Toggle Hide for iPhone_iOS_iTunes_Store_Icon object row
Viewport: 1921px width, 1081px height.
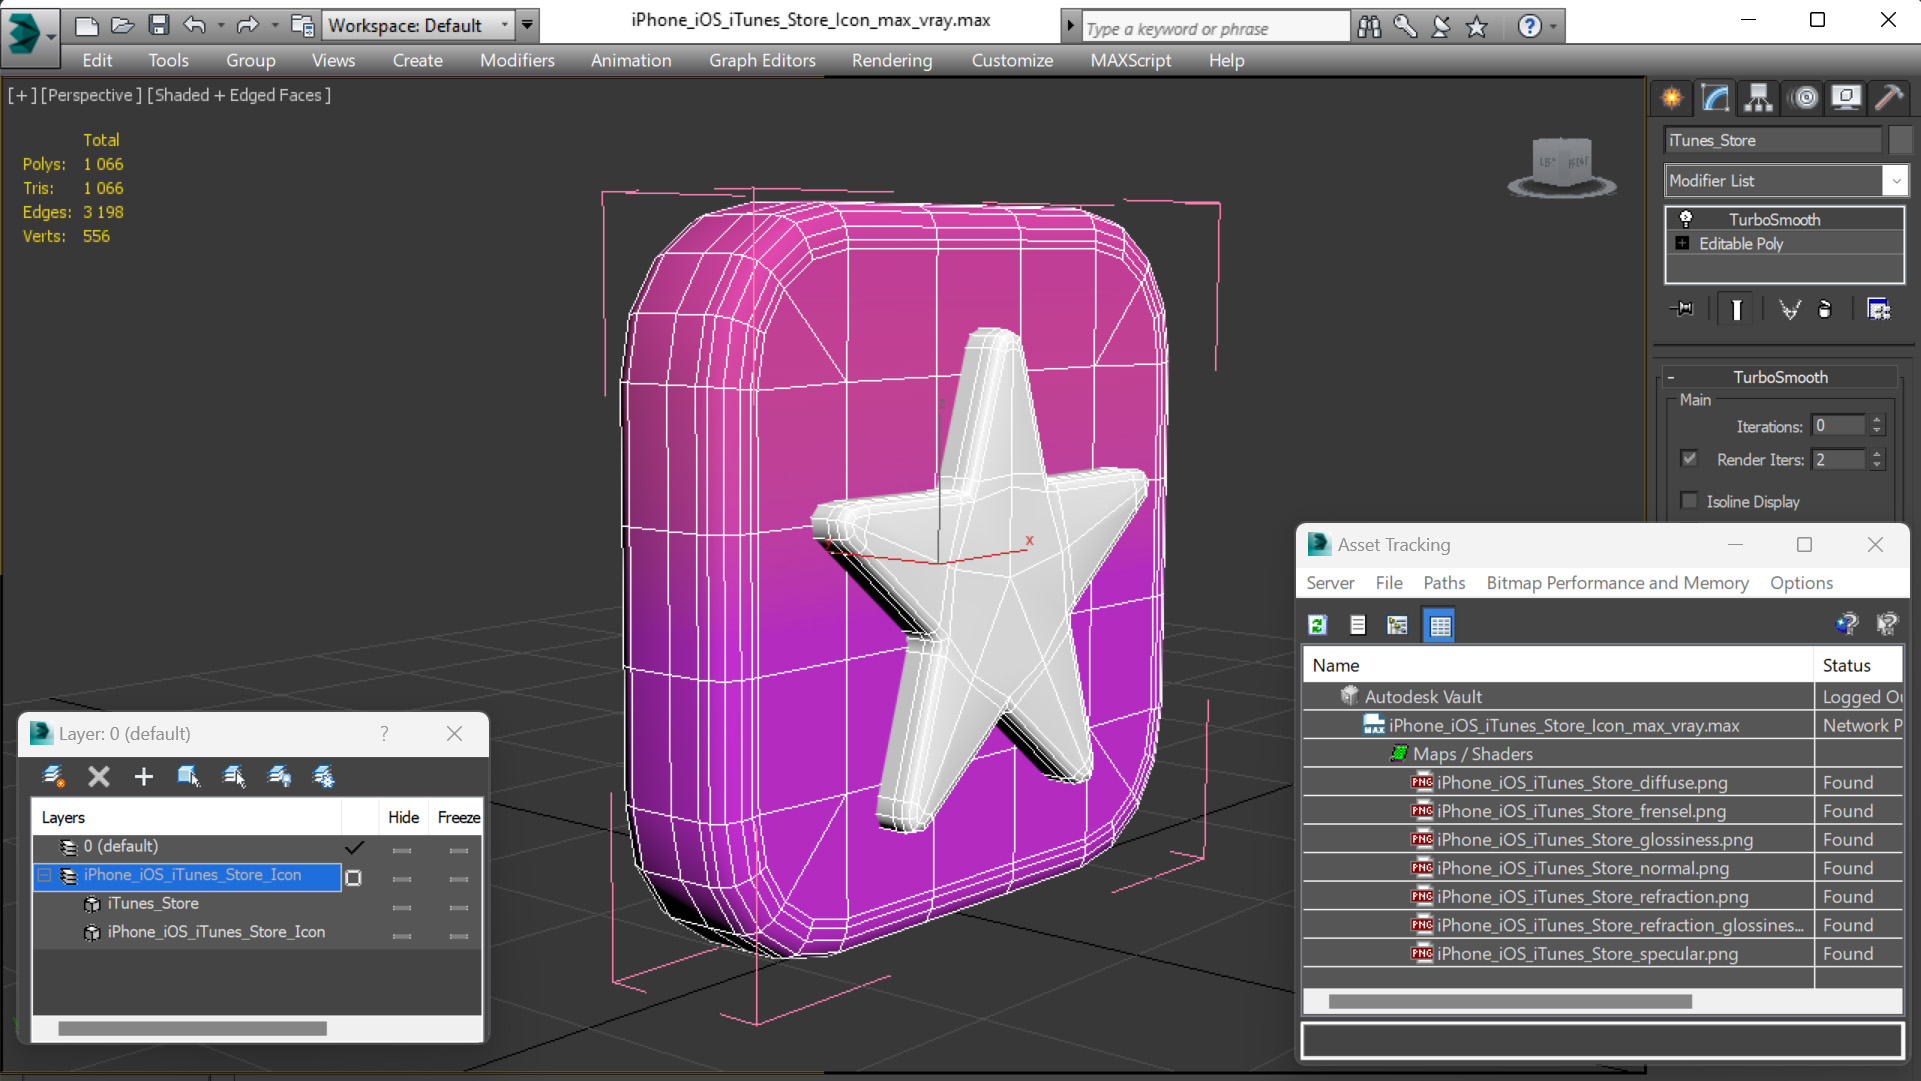[402, 935]
